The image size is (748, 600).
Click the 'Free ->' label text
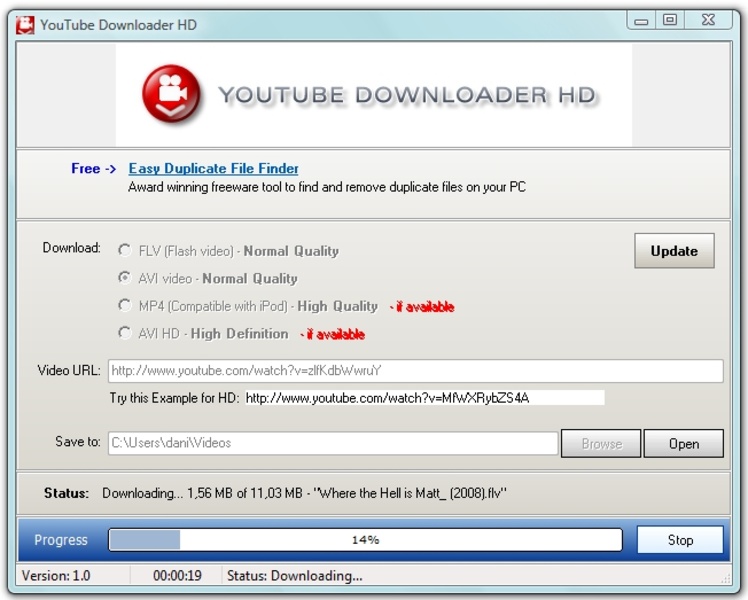tap(94, 168)
